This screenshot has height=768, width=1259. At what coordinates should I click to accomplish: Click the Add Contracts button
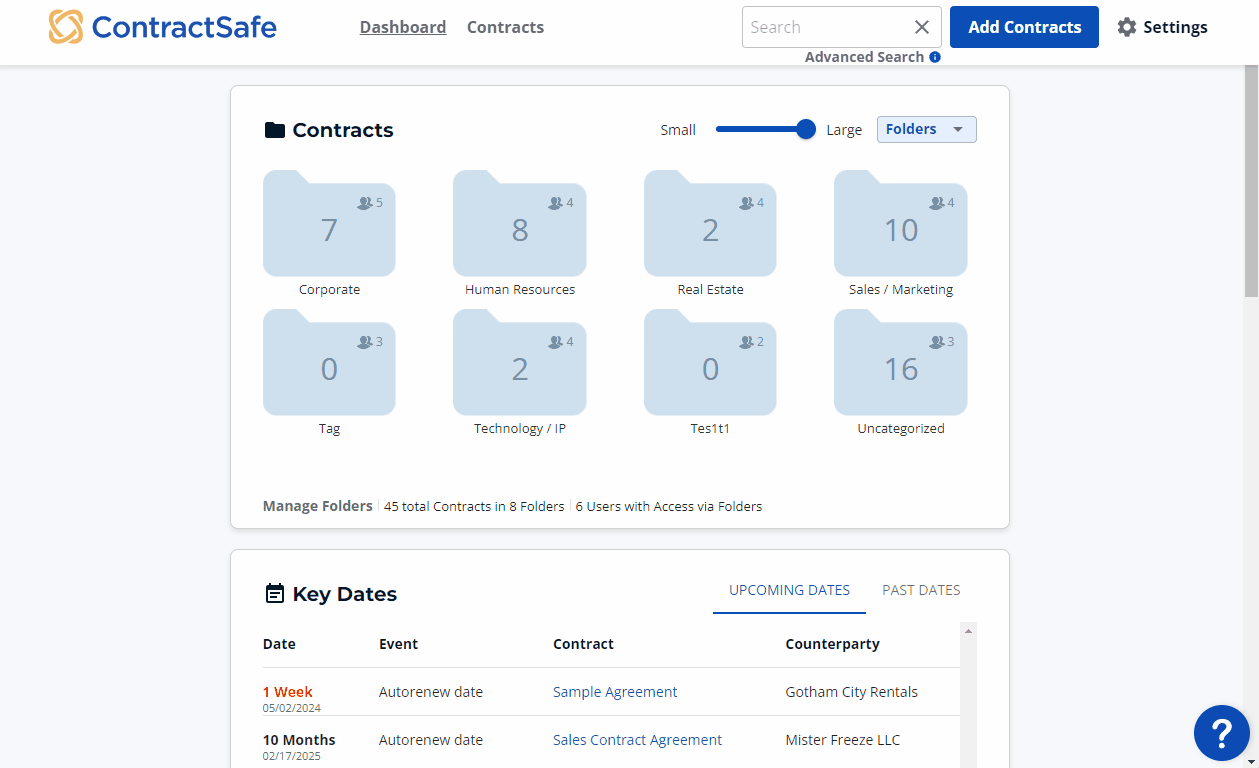tap(1024, 27)
